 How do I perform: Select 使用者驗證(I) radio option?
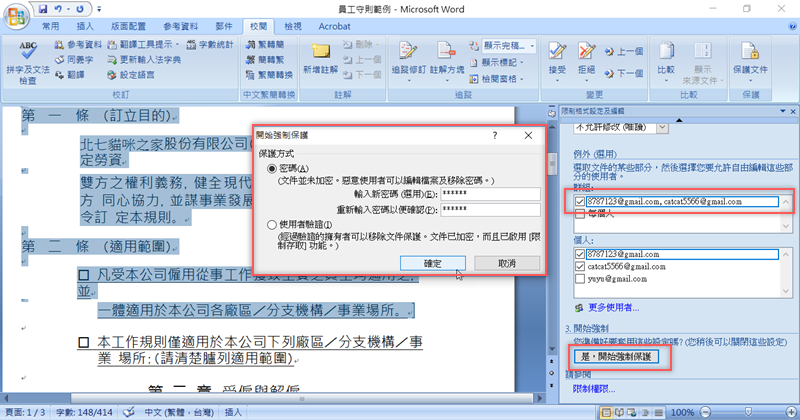272,225
